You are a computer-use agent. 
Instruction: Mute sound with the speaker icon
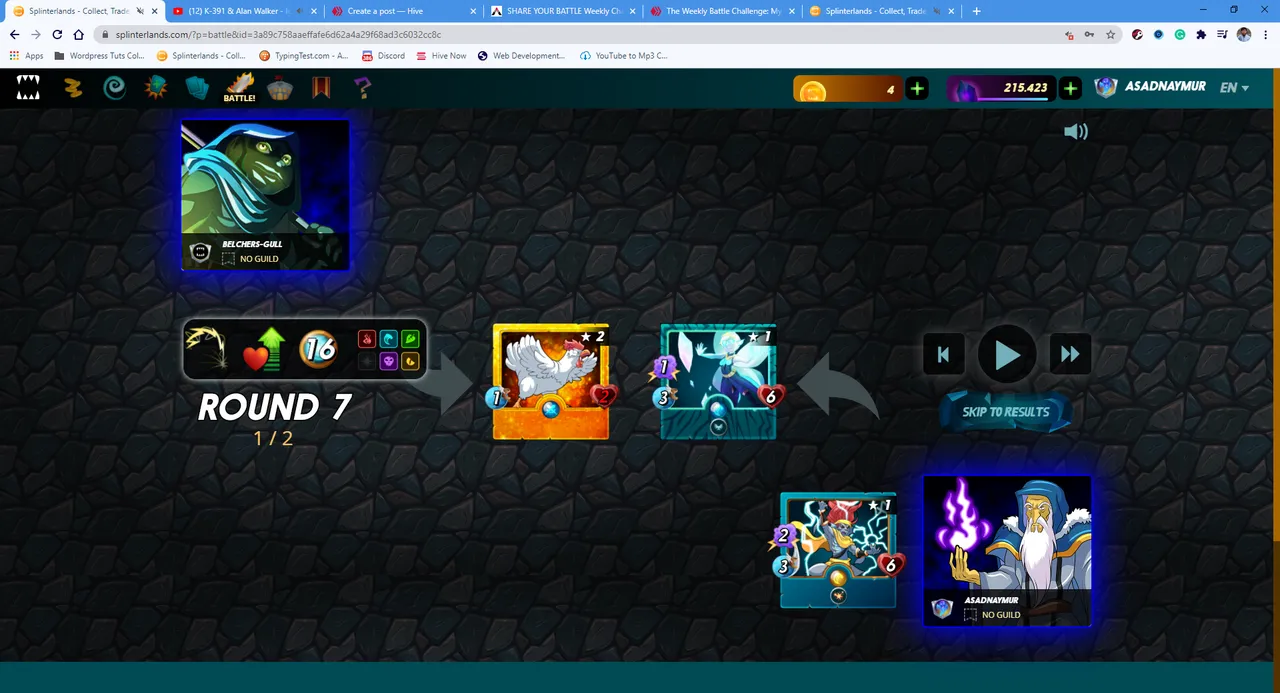pyautogui.click(x=1076, y=132)
